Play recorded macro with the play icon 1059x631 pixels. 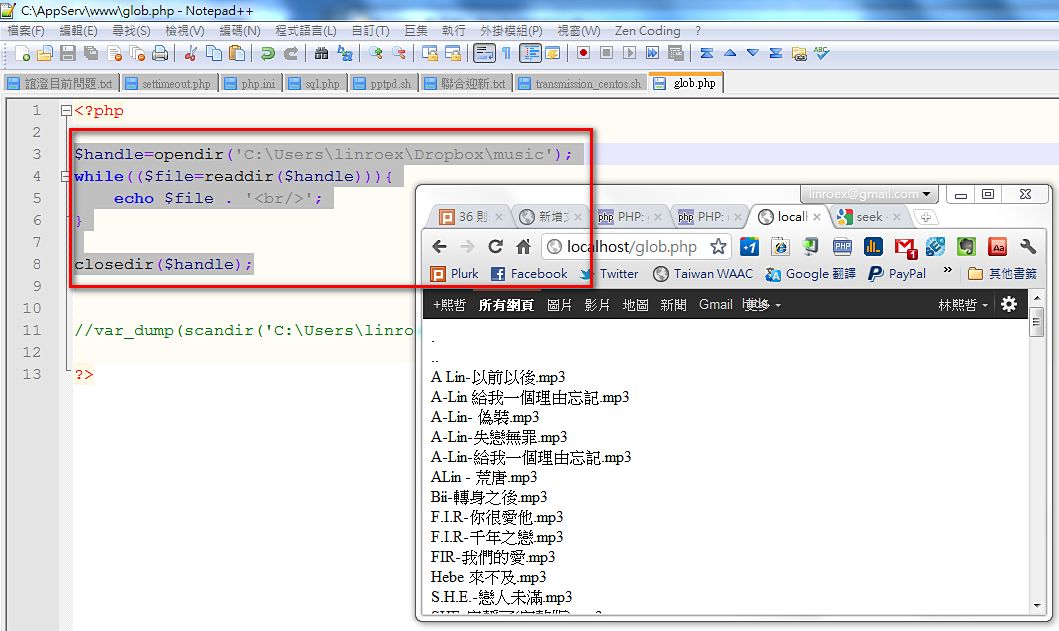(x=629, y=53)
